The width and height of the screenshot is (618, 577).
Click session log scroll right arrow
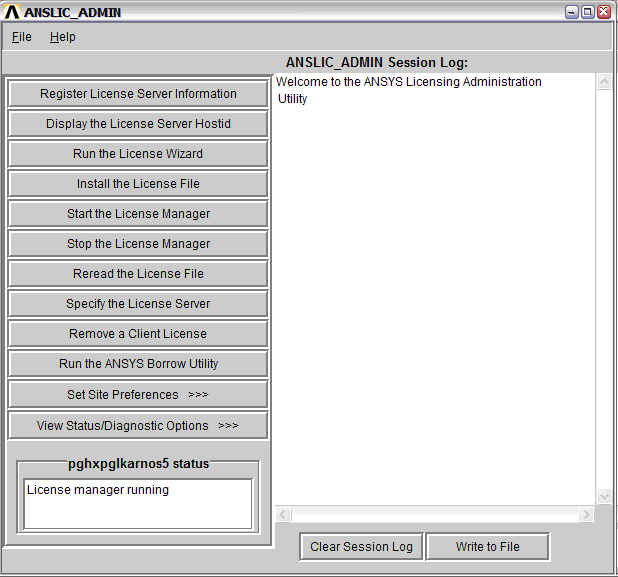tap(586, 514)
